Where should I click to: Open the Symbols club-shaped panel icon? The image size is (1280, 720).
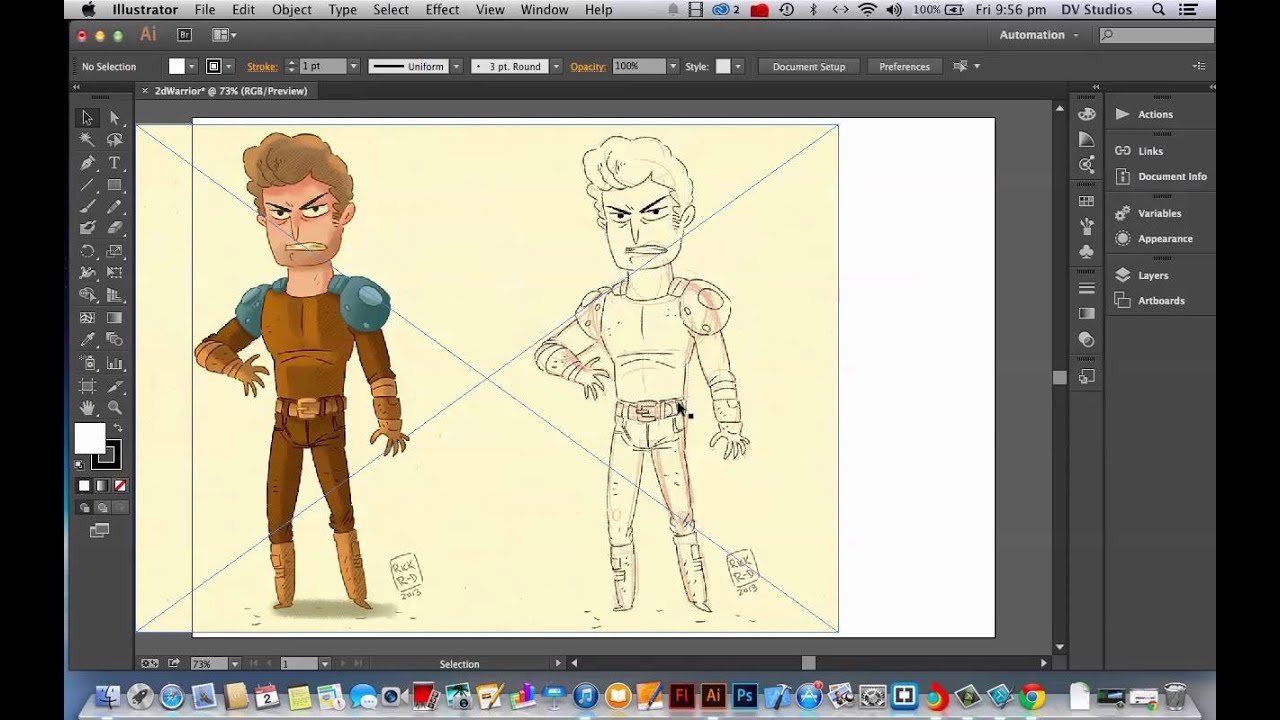[1087, 252]
